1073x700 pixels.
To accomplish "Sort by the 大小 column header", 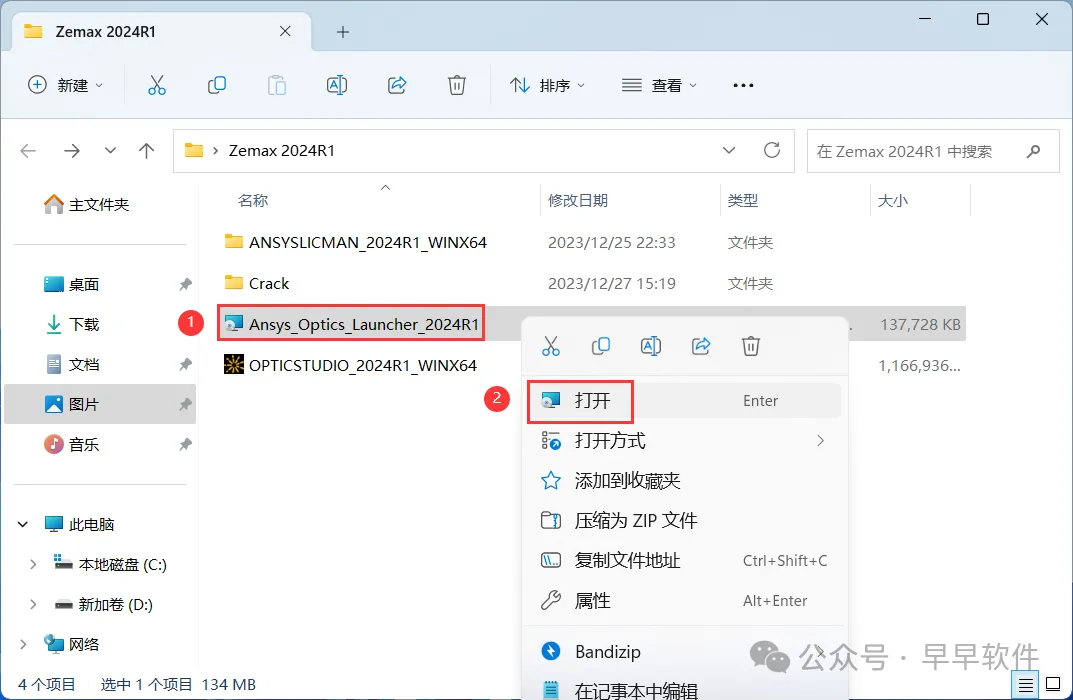I will [x=892, y=200].
